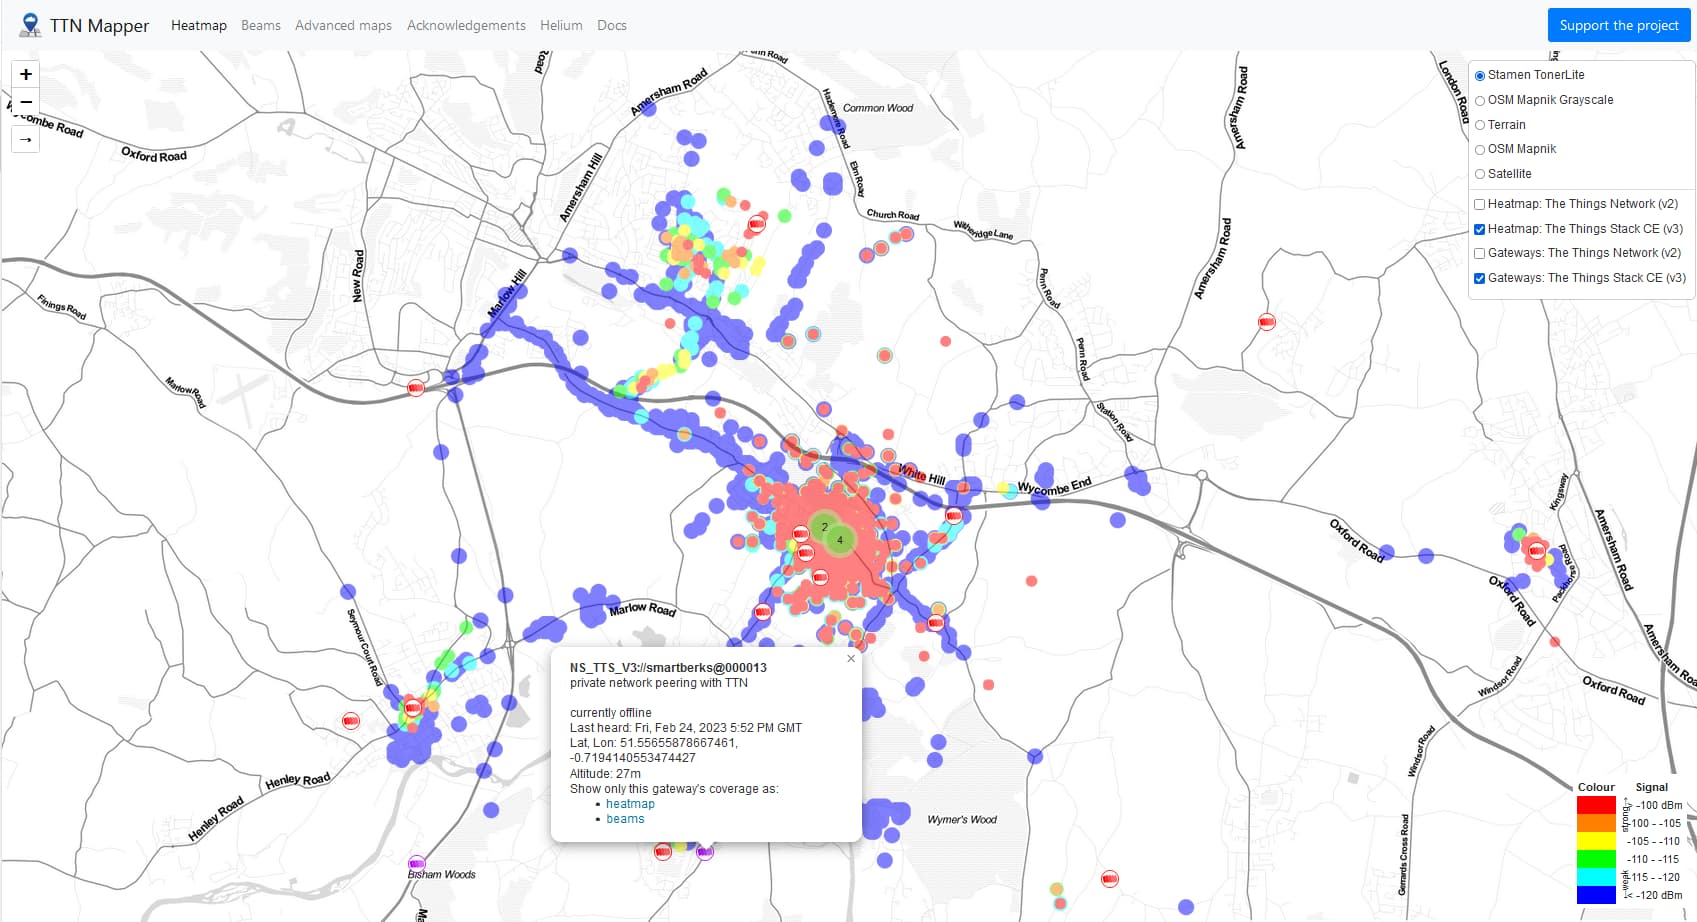Screen dimensions: 1697x922
Task: Click 'private network peering with TTN' text
Action: [x=658, y=683]
